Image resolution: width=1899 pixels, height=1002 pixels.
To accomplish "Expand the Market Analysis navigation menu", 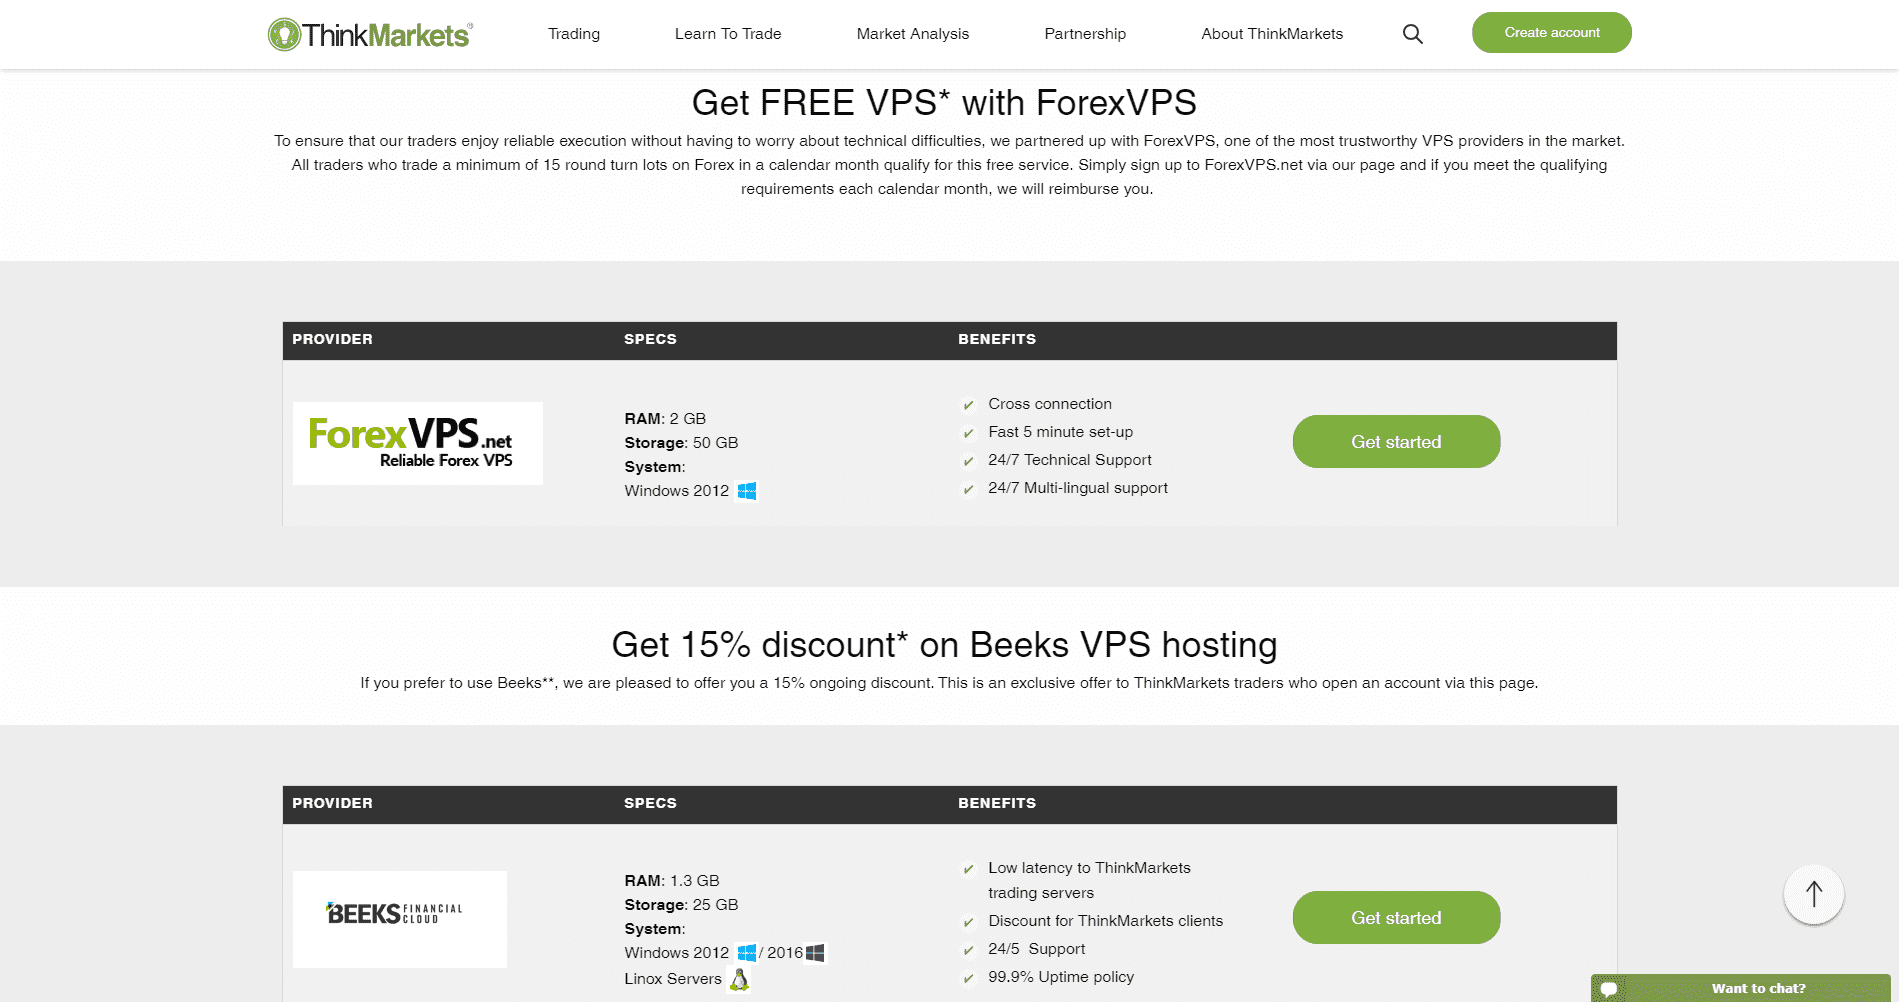I will (x=911, y=33).
